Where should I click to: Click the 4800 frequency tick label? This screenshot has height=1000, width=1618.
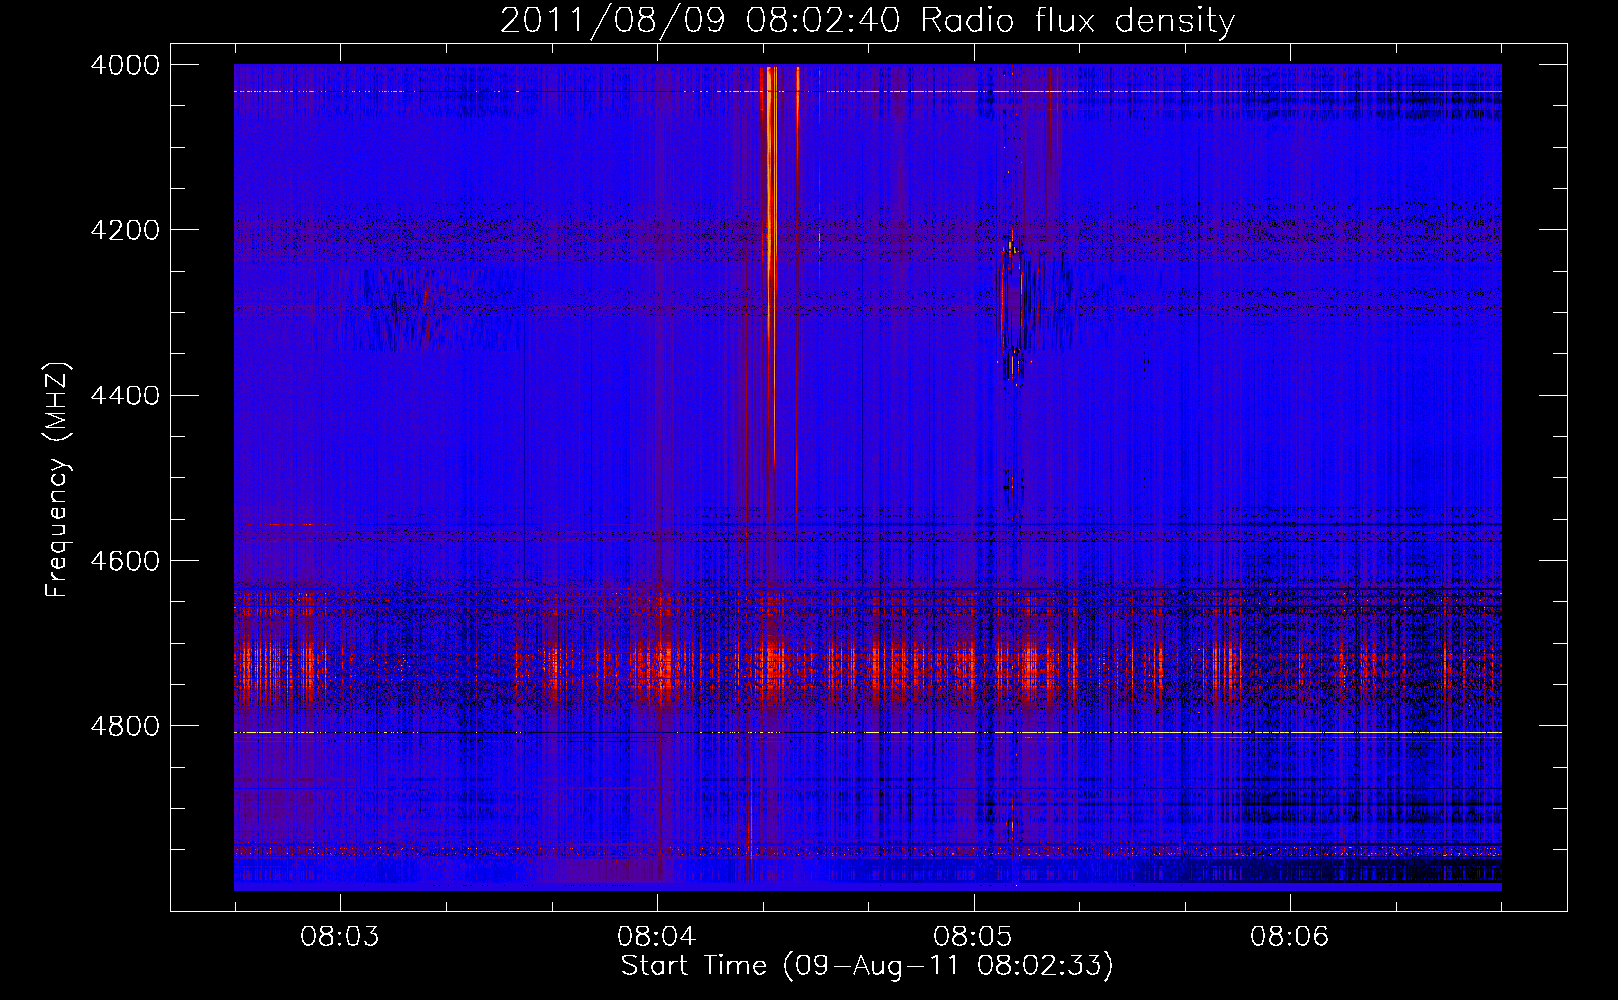[x=125, y=725]
